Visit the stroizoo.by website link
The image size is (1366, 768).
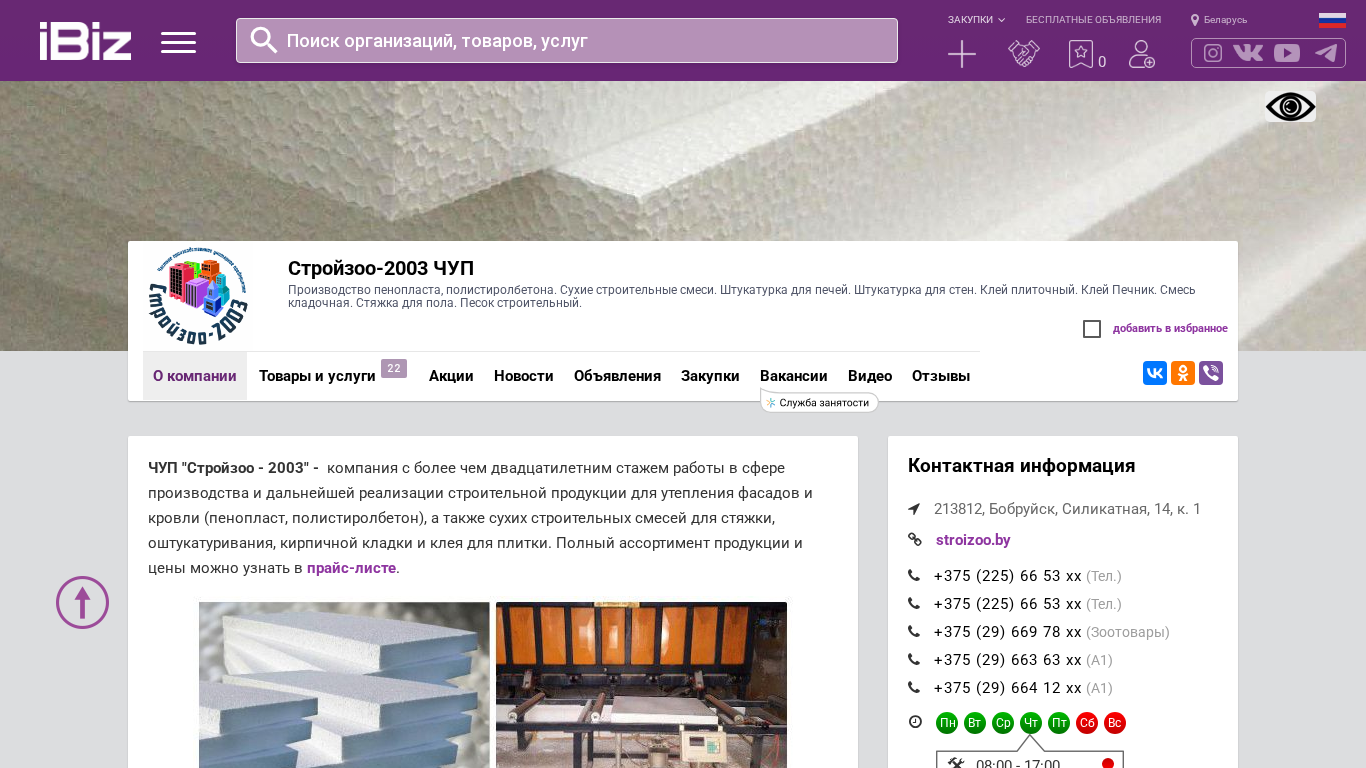[x=973, y=540]
